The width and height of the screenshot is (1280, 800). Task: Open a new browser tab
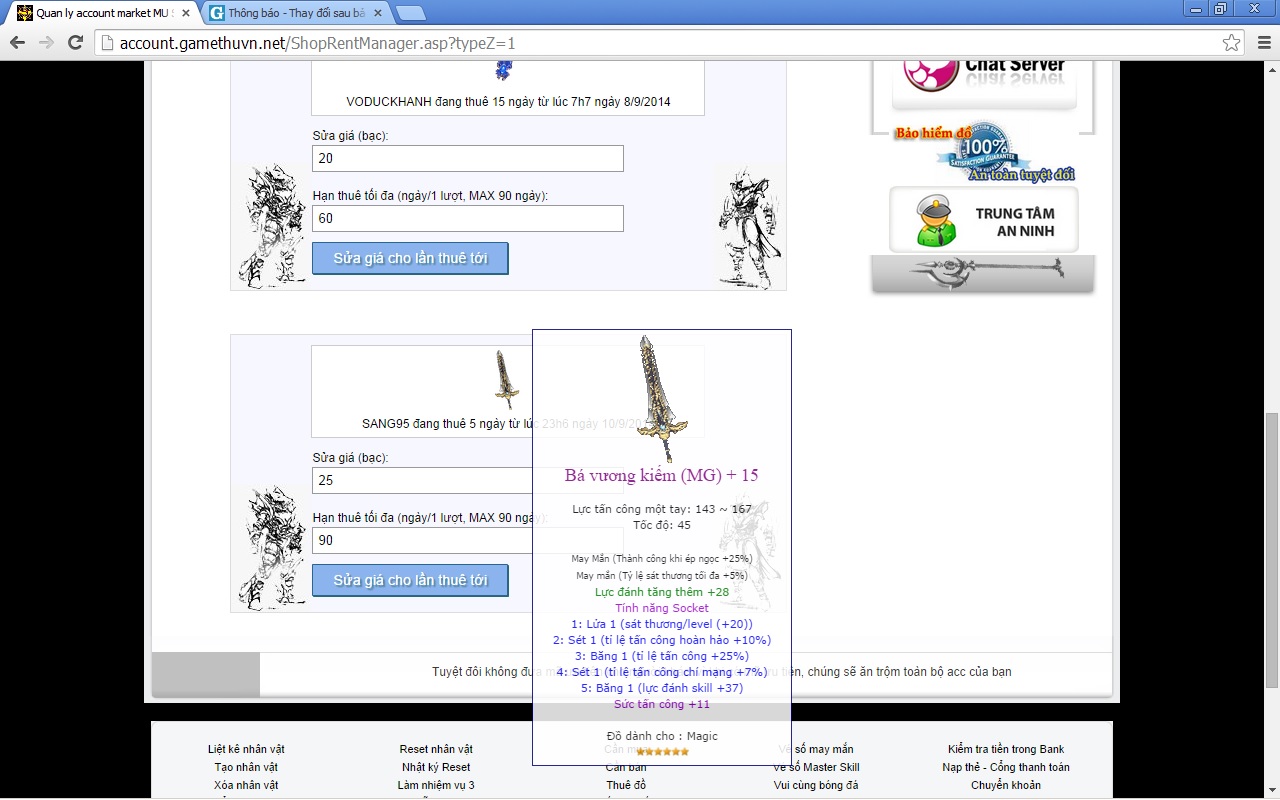411,13
